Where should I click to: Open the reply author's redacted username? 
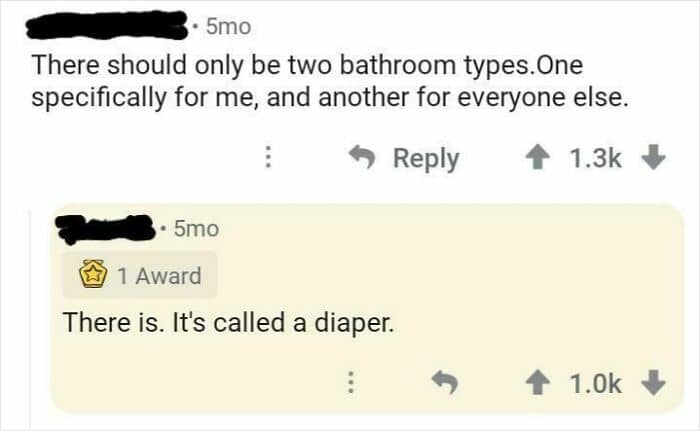[105, 229]
